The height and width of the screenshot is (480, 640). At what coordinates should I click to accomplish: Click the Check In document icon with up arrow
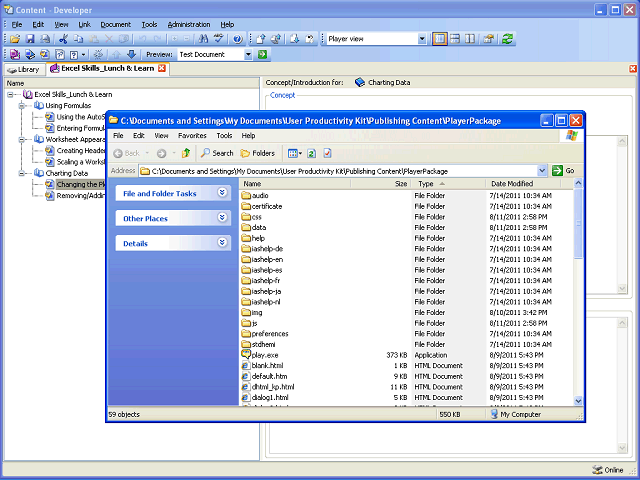click(x=261, y=39)
